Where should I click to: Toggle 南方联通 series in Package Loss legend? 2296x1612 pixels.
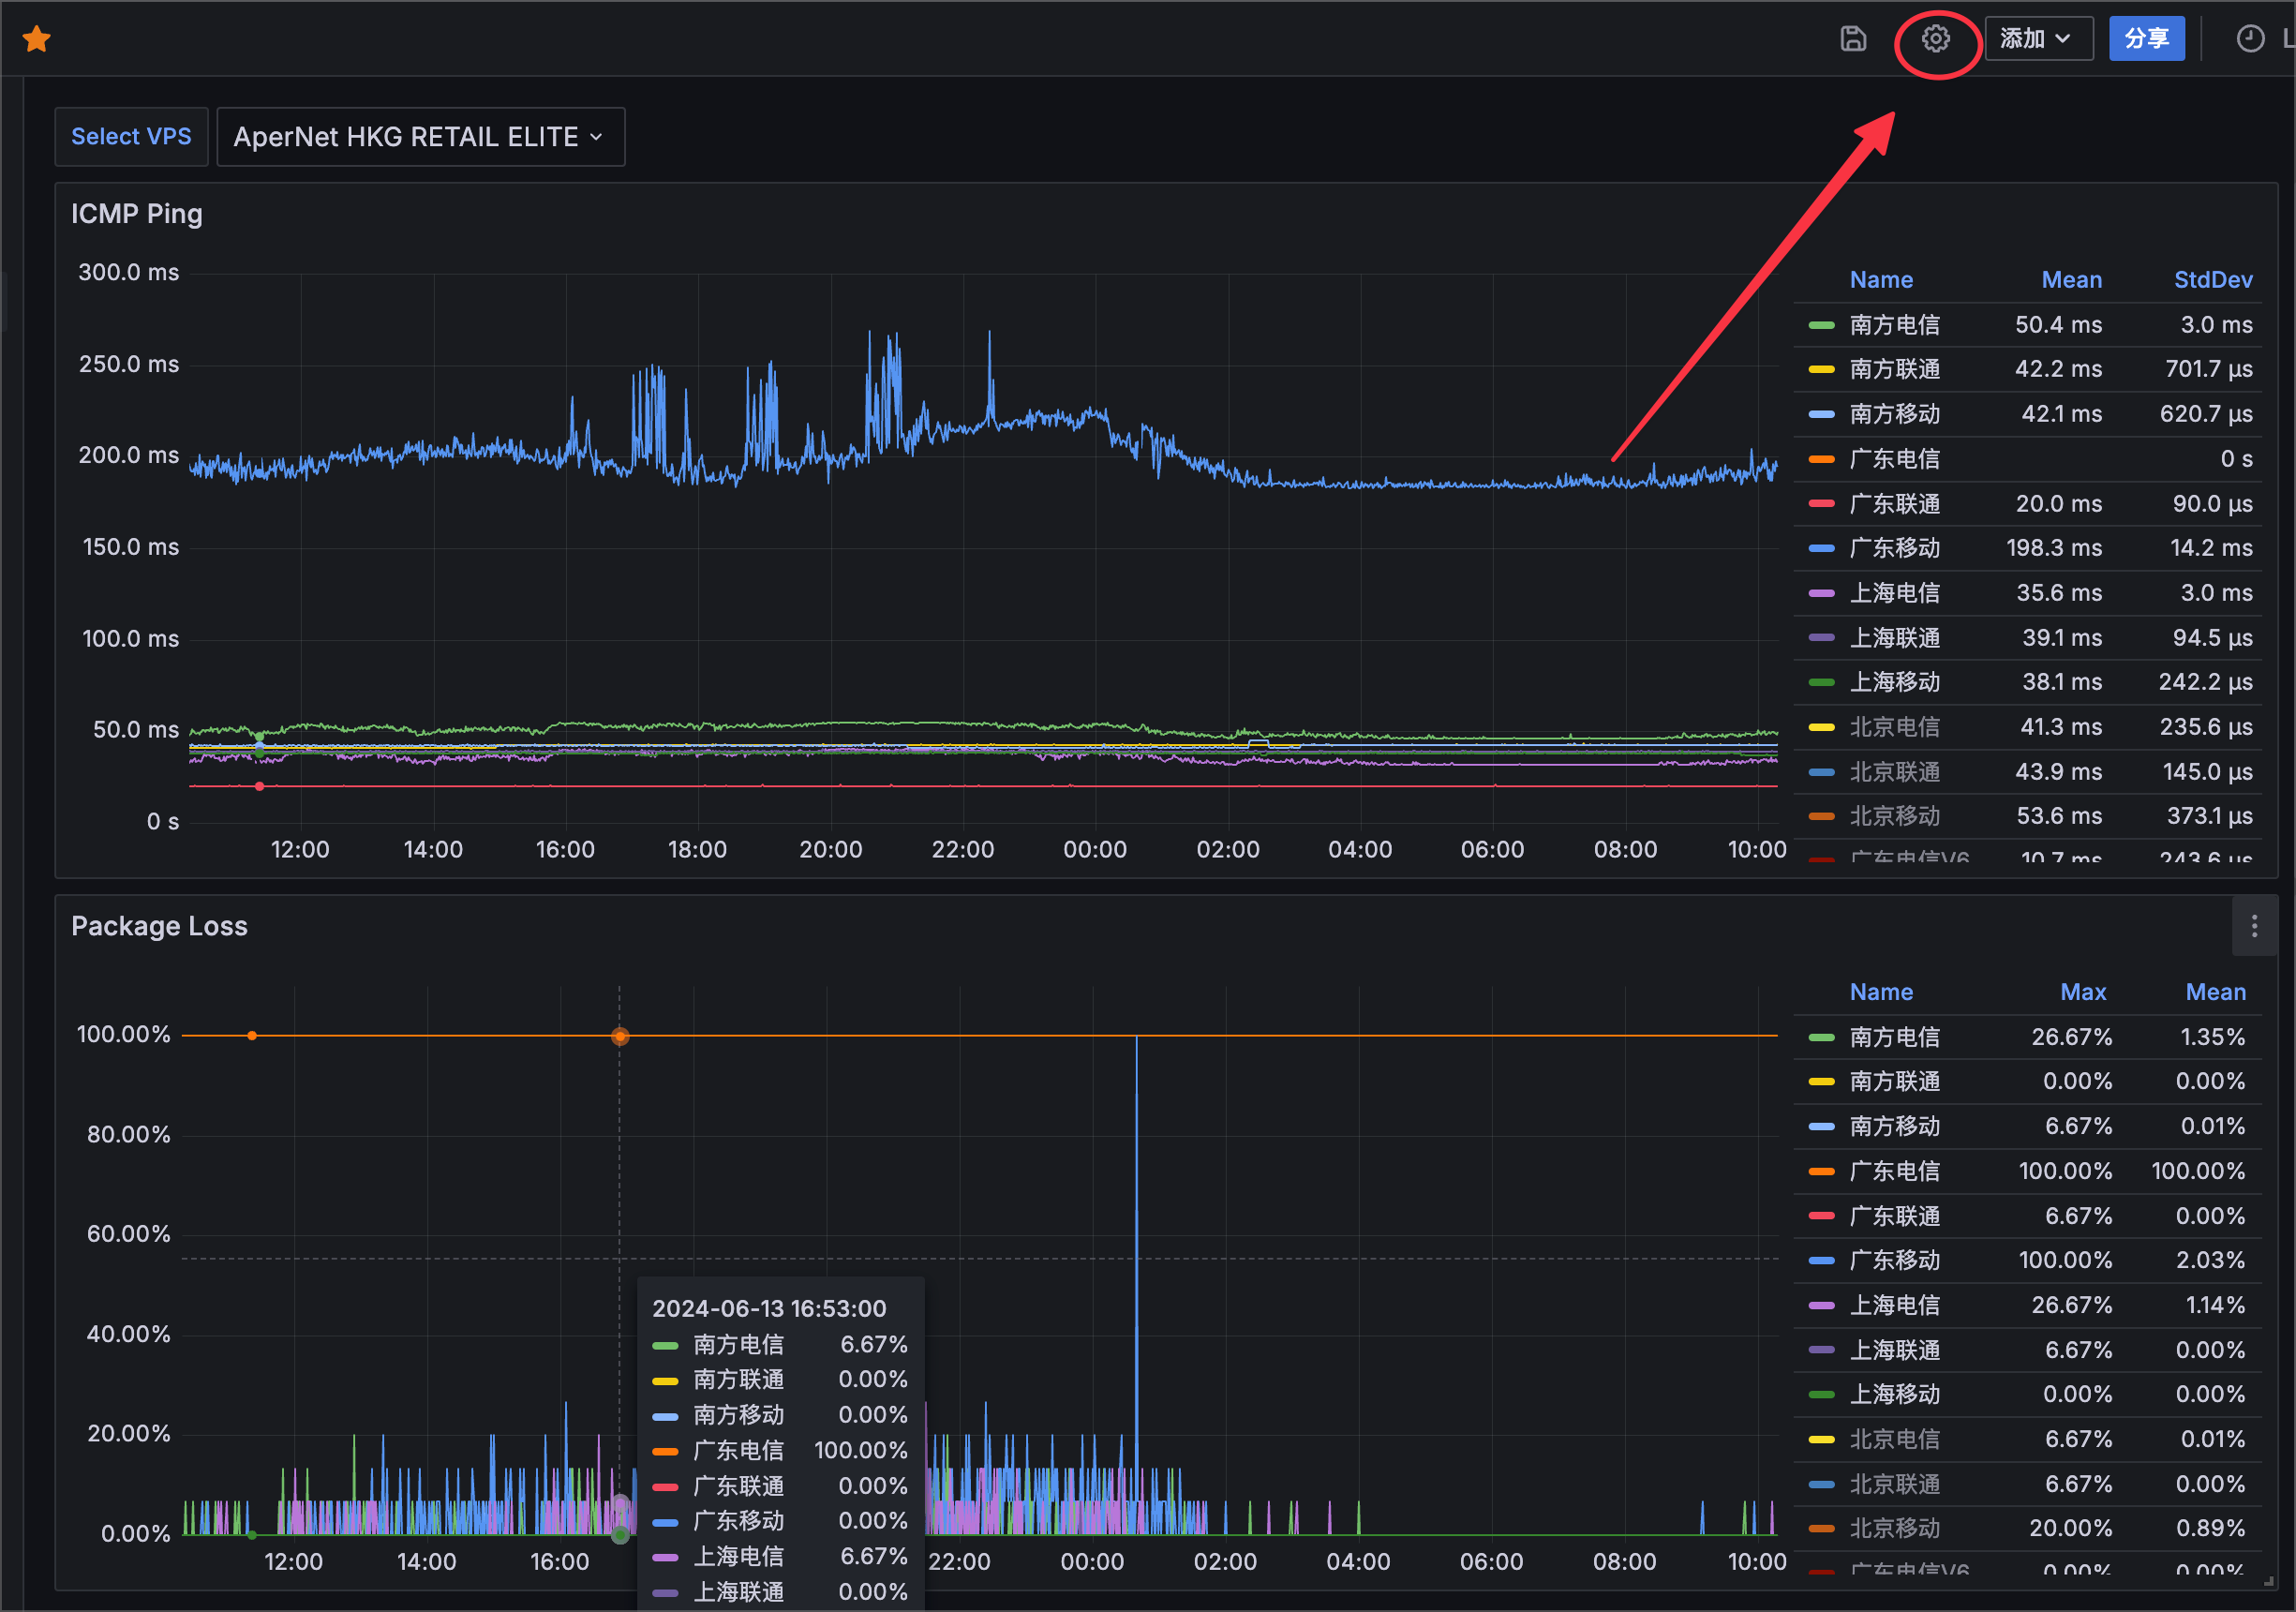1894,1081
